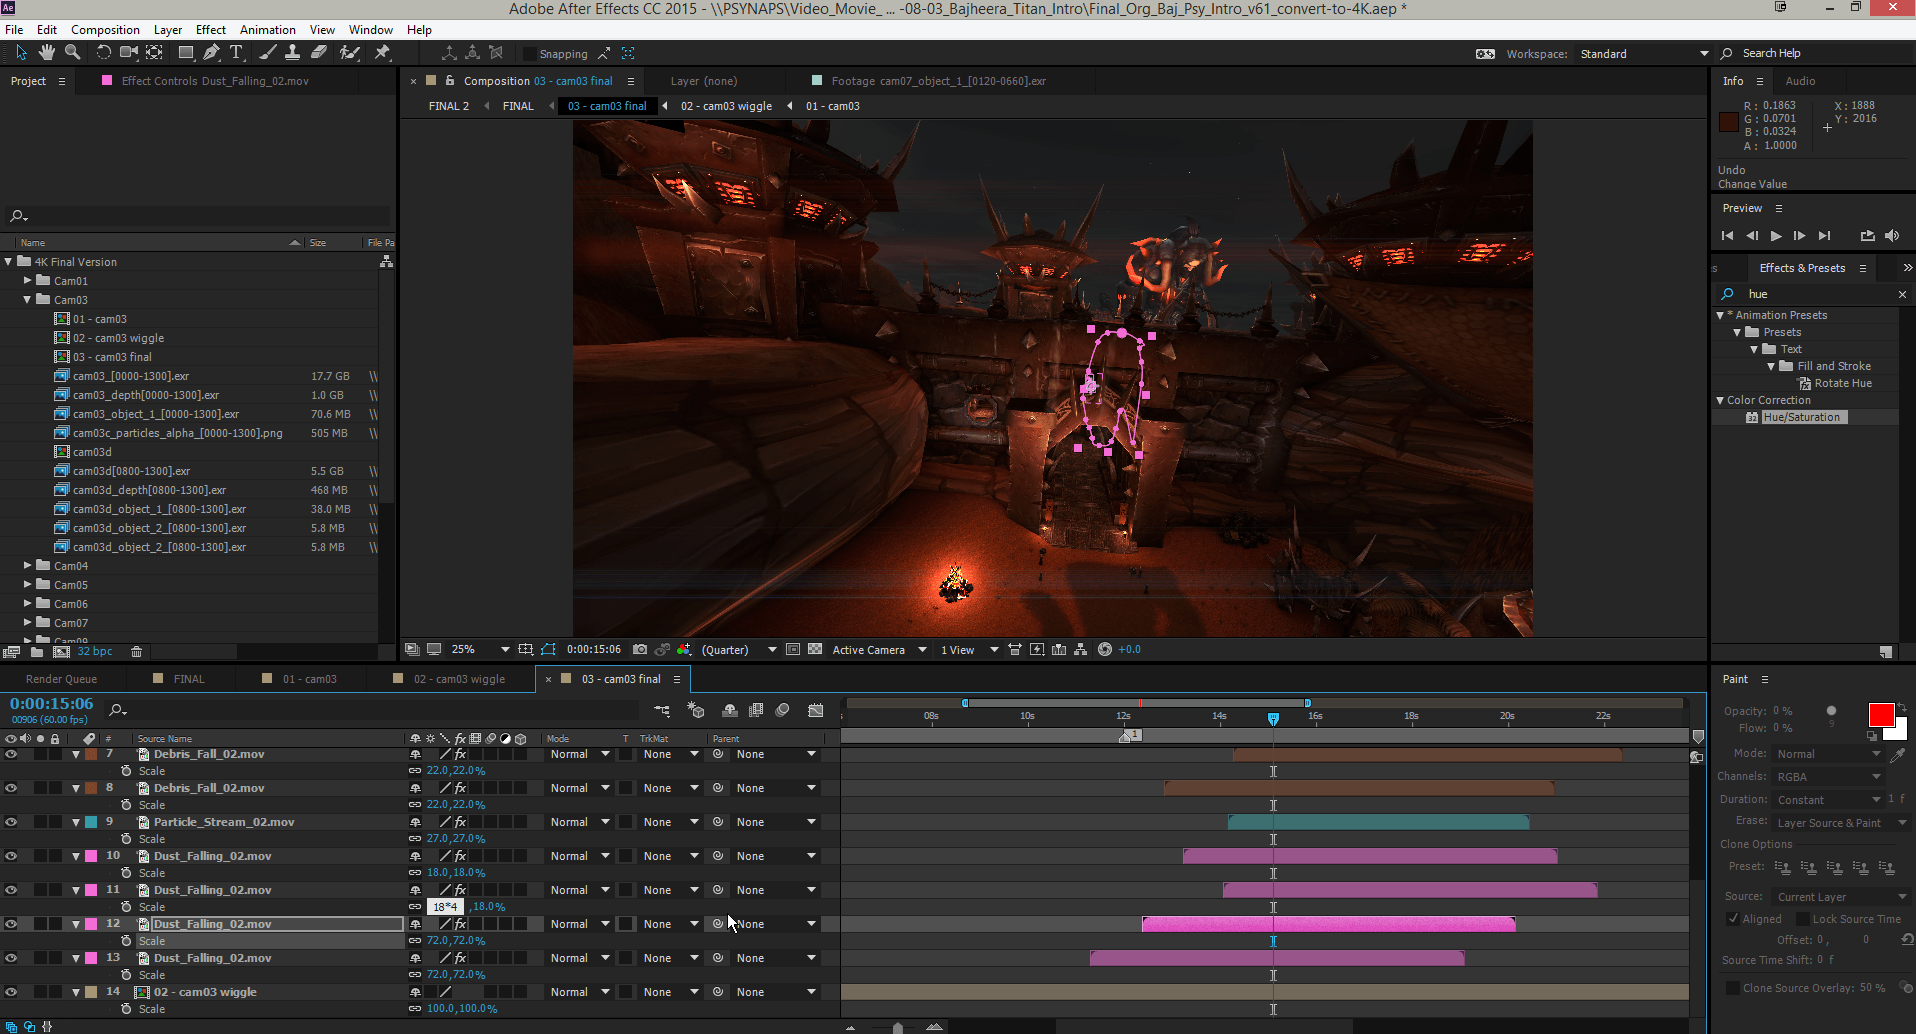Delete selected project item with trash icon
This screenshot has width=1916, height=1034.
[137, 651]
